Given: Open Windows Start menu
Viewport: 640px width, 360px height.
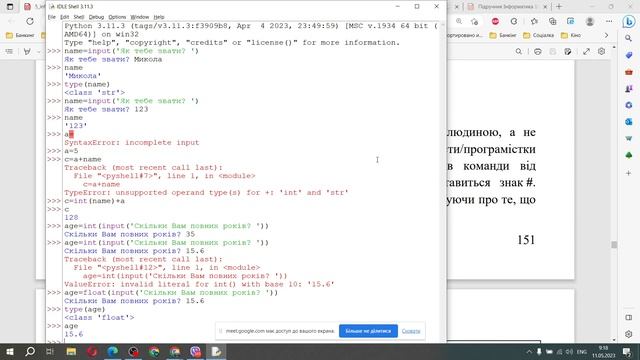Looking at the screenshot, I should [10, 351].
